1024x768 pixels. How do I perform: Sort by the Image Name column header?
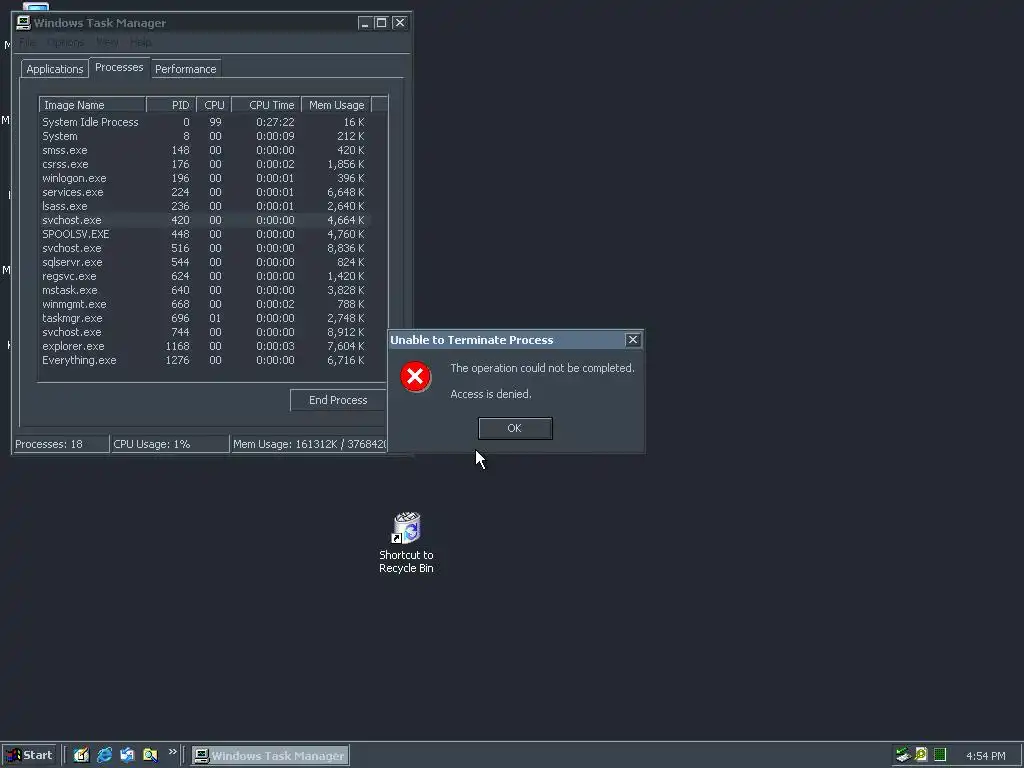click(x=93, y=105)
